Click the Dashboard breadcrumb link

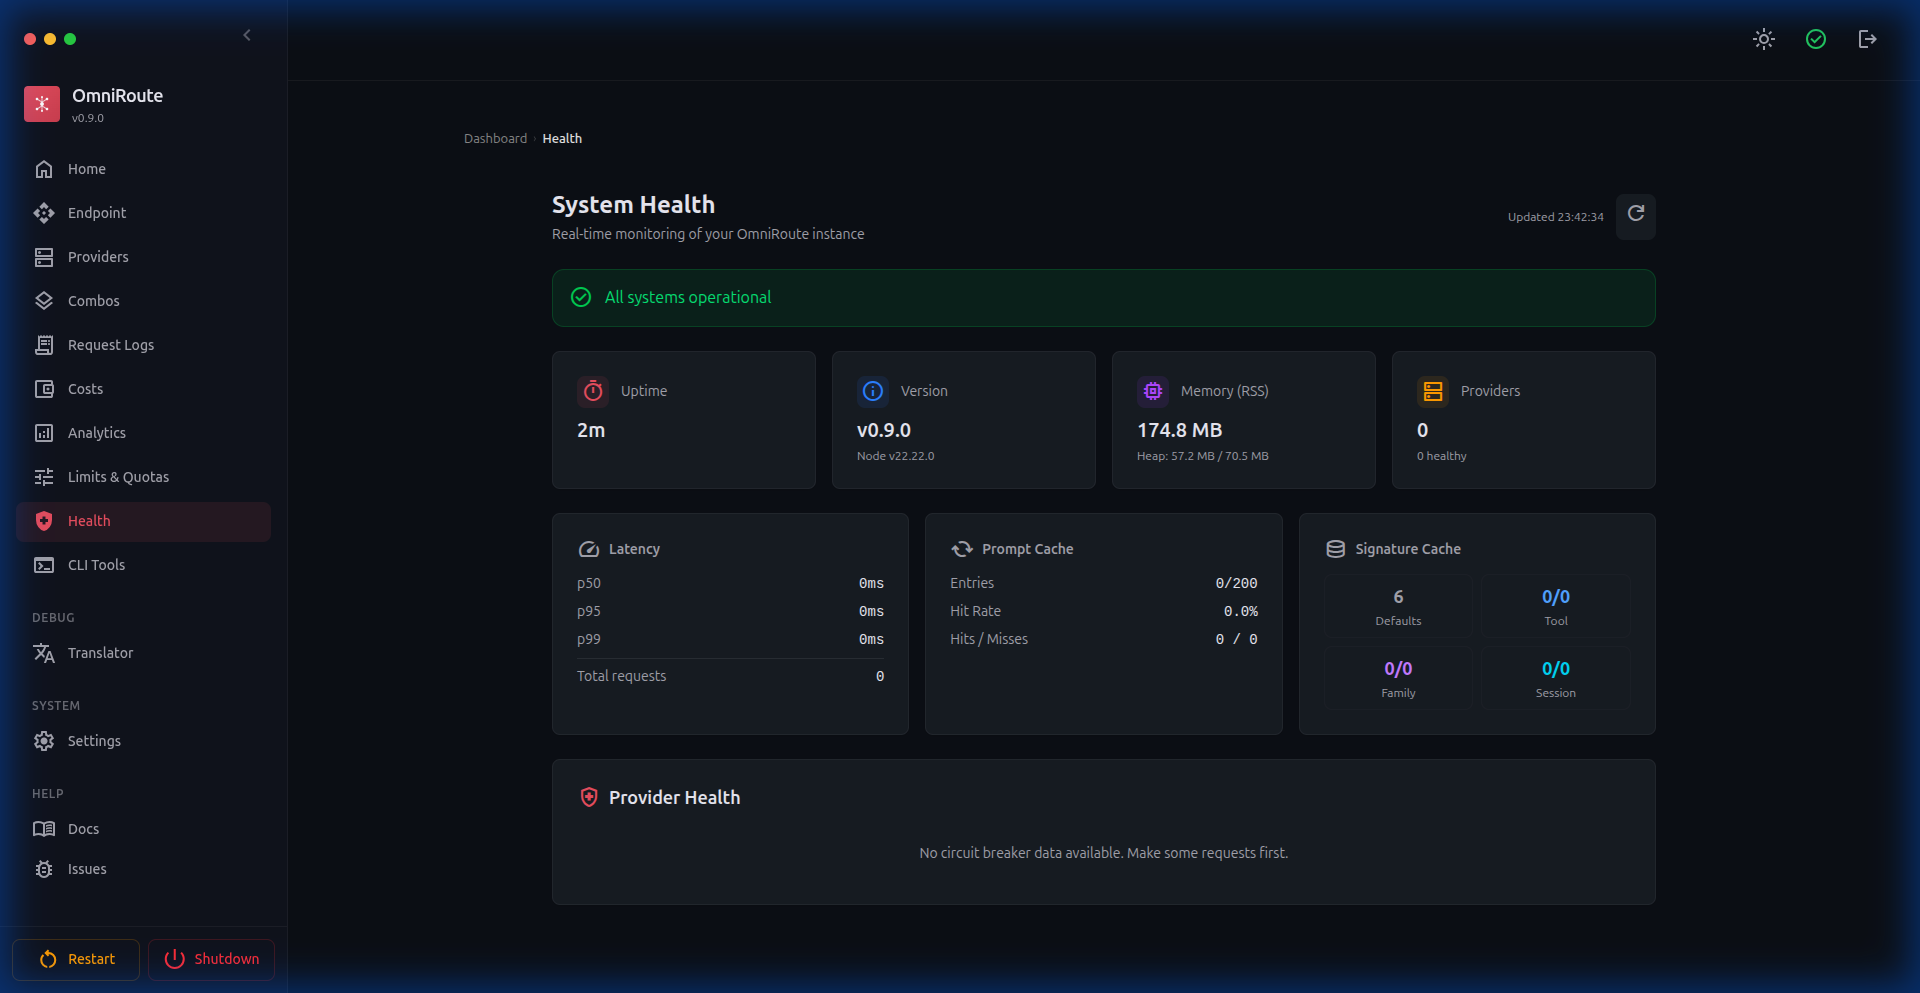click(495, 139)
